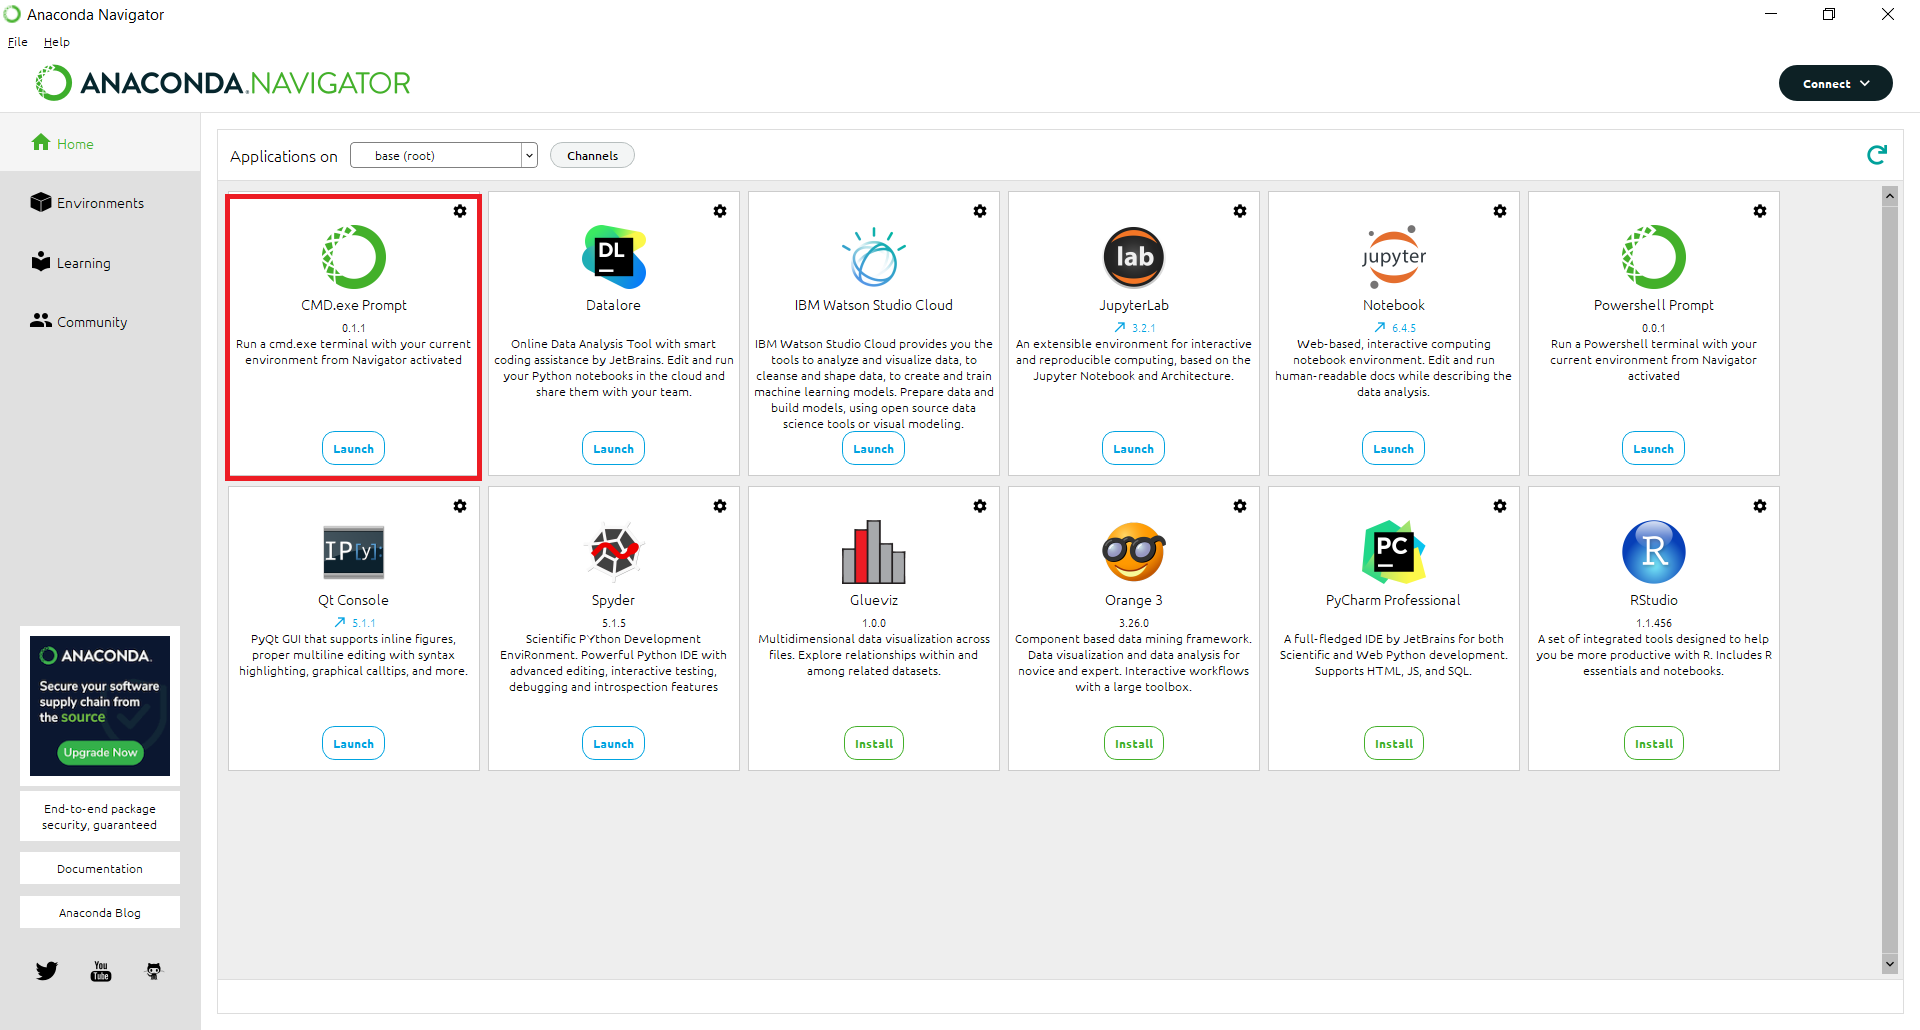1920x1030 pixels.
Task: Click the RStudio R logo
Action: click(x=1654, y=552)
